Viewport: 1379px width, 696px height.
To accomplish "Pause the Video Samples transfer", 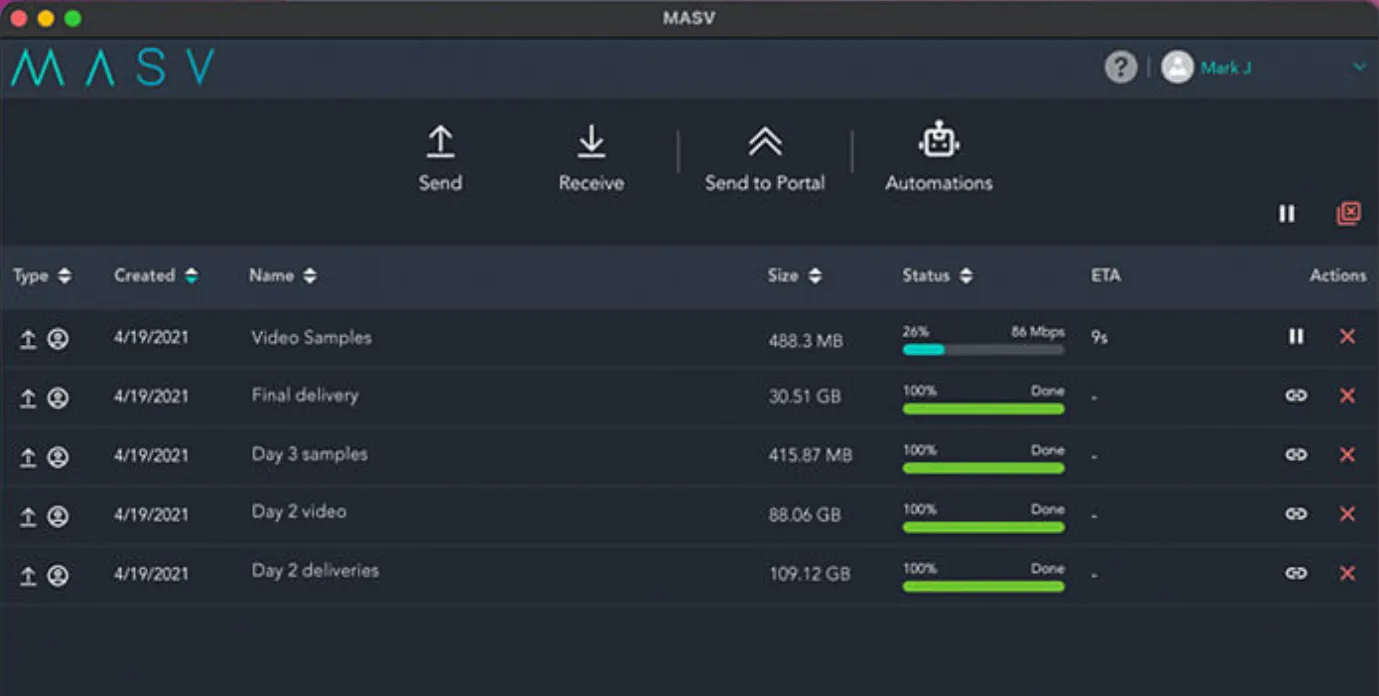I will coord(1296,337).
